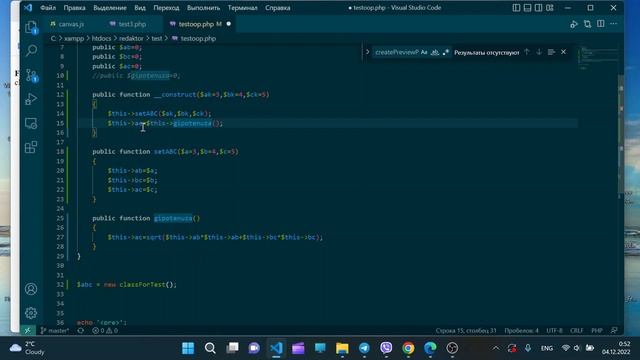Open the editor More Actions menu

[x=614, y=24]
